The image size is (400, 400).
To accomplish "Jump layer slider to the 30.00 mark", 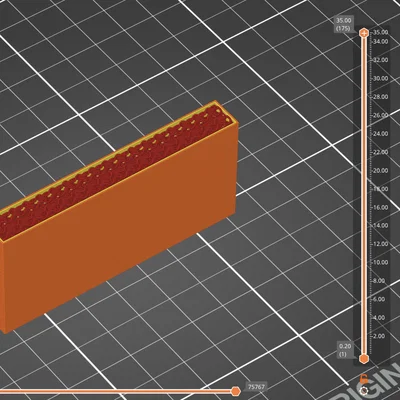I will click(x=381, y=78).
